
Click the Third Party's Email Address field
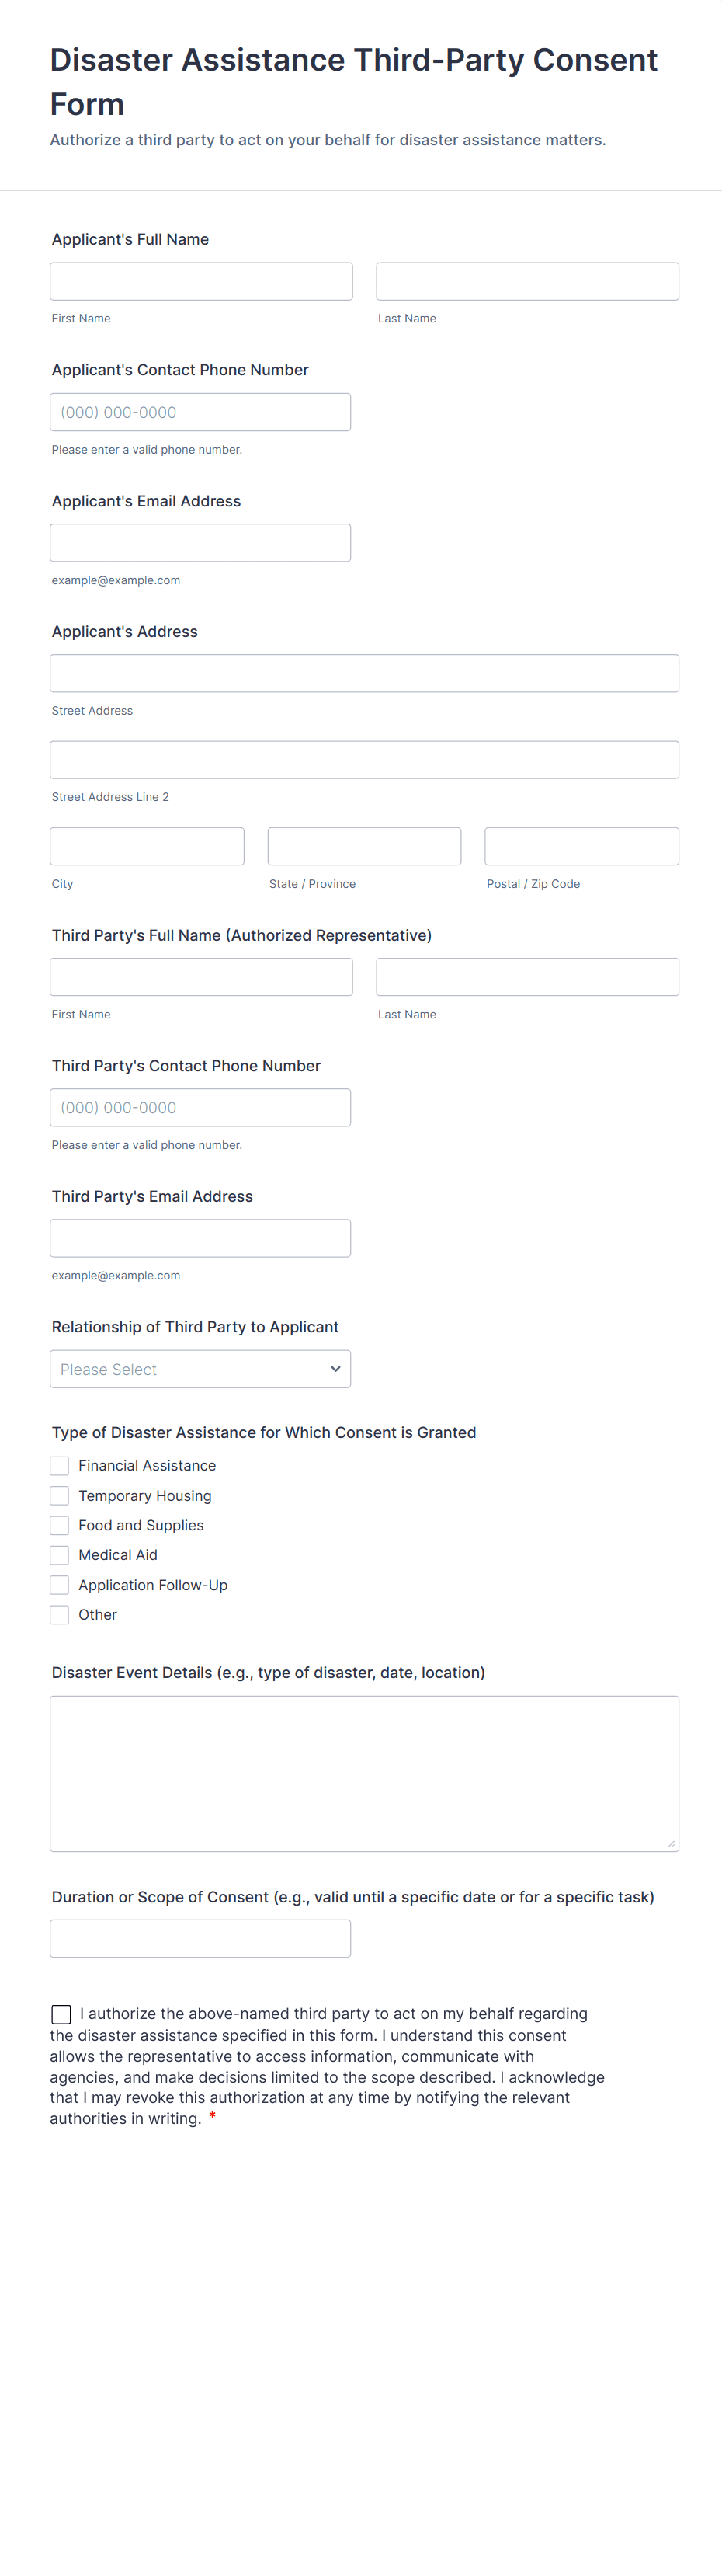200,1238
